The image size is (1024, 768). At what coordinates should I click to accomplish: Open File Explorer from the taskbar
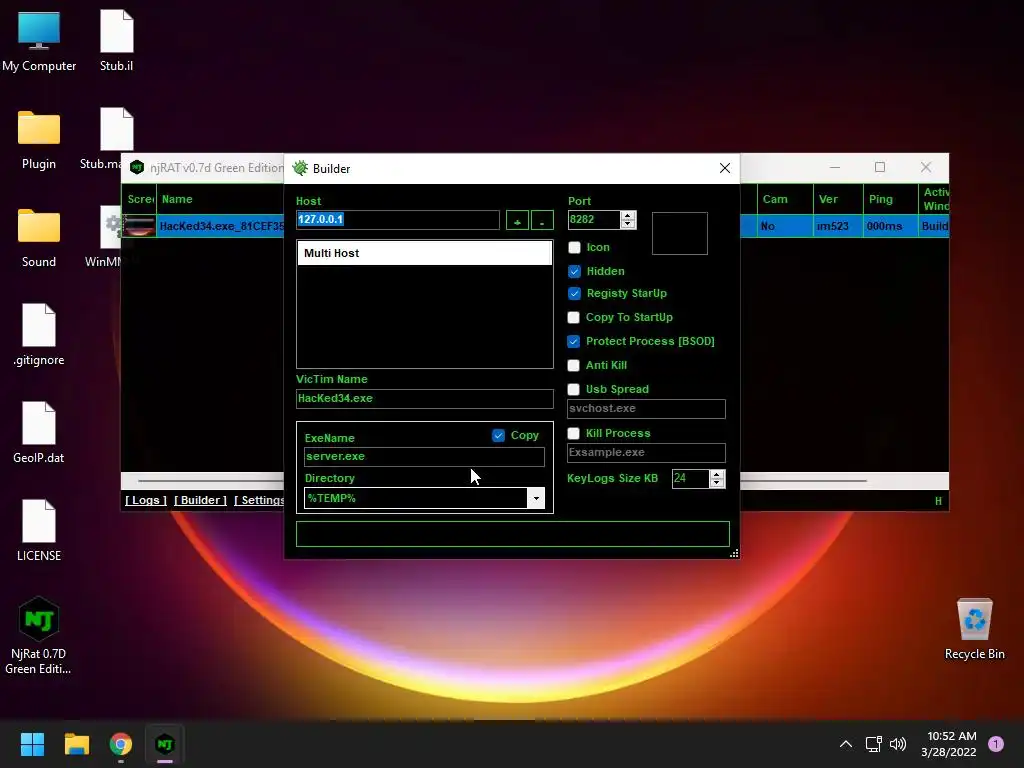(76, 744)
